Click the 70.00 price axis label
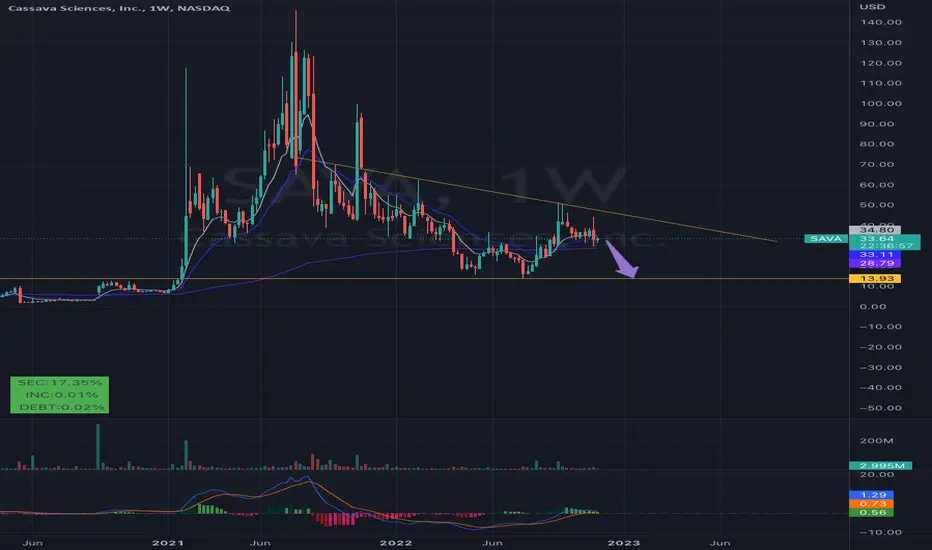Image resolution: width=932 pixels, height=550 pixels. 877,164
